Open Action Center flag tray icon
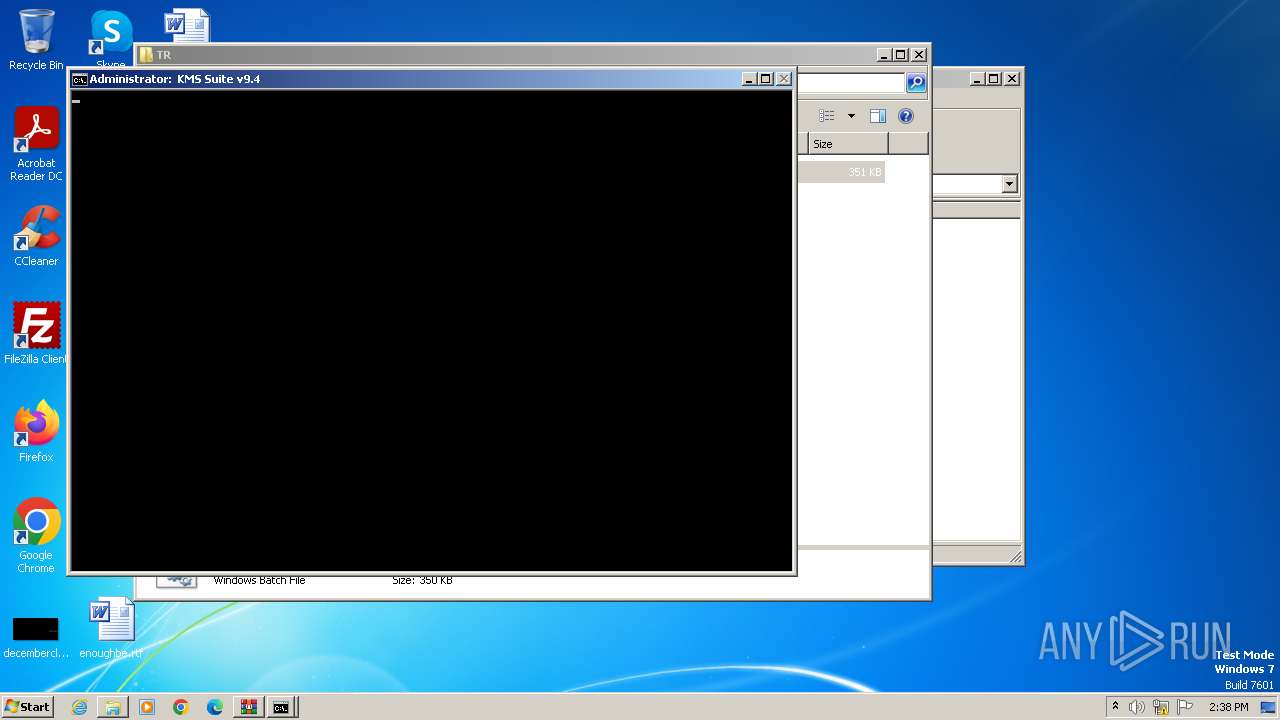1280x720 pixels. 1185,707
